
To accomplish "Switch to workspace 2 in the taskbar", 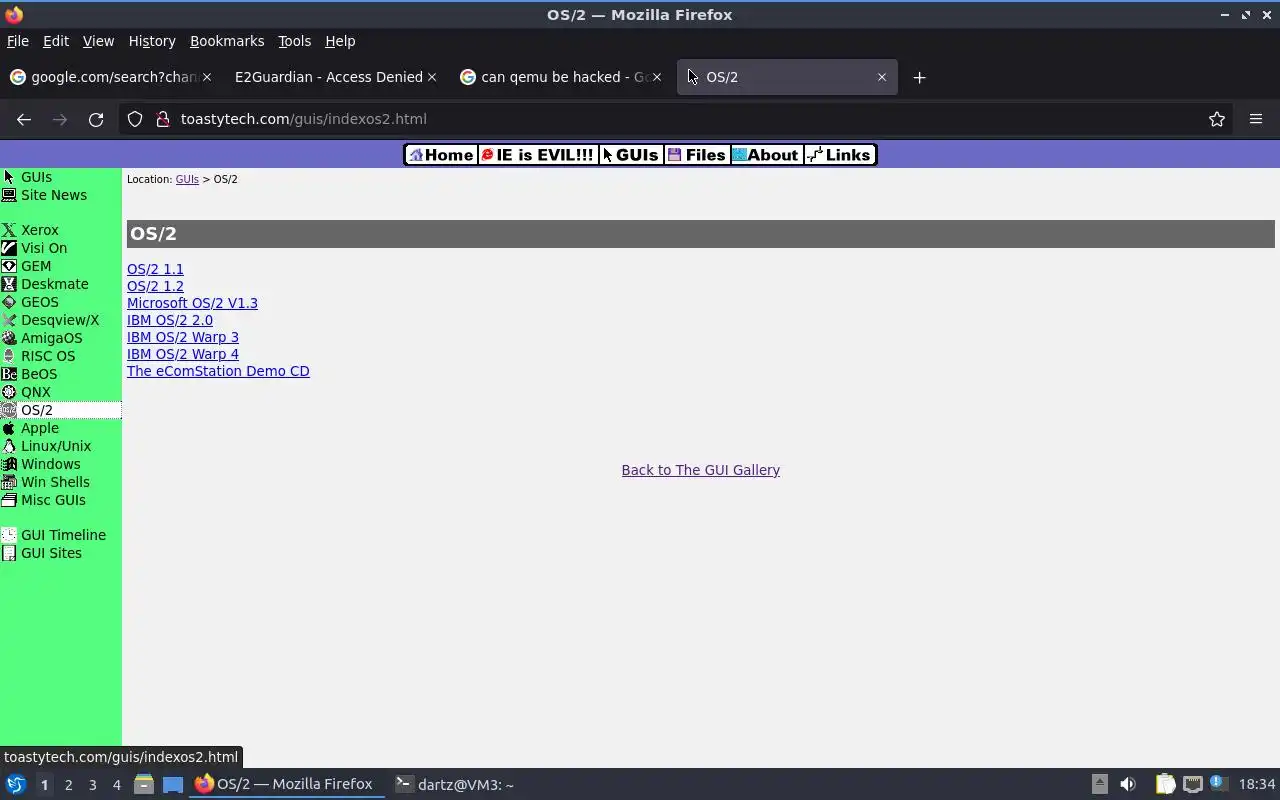I will point(68,785).
